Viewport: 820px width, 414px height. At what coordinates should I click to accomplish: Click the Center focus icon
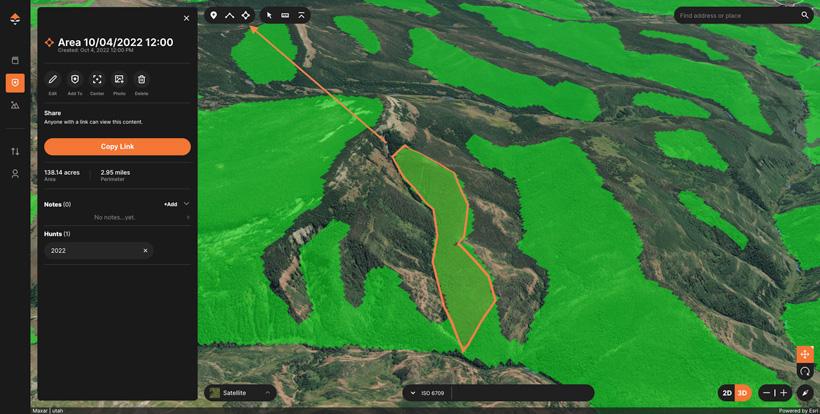point(97,79)
